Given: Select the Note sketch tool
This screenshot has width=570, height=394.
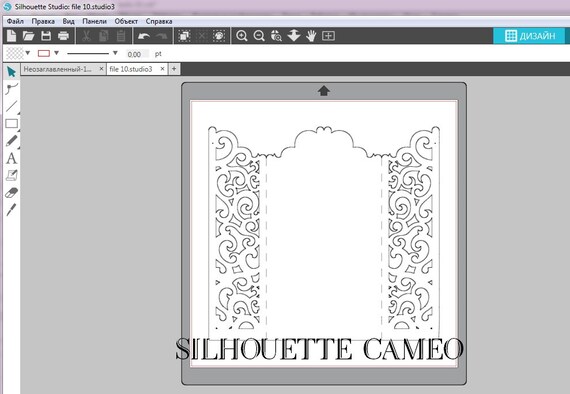Looking at the screenshot, I should pyautogui.click(x=12, y=176).
